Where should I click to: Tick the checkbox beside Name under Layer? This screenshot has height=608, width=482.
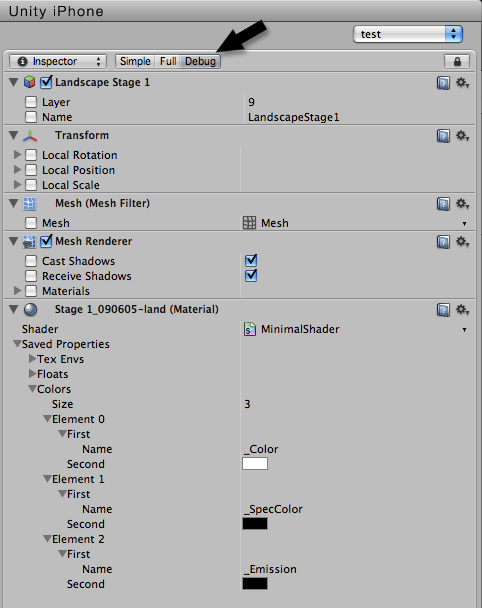[x=31, y=117]
